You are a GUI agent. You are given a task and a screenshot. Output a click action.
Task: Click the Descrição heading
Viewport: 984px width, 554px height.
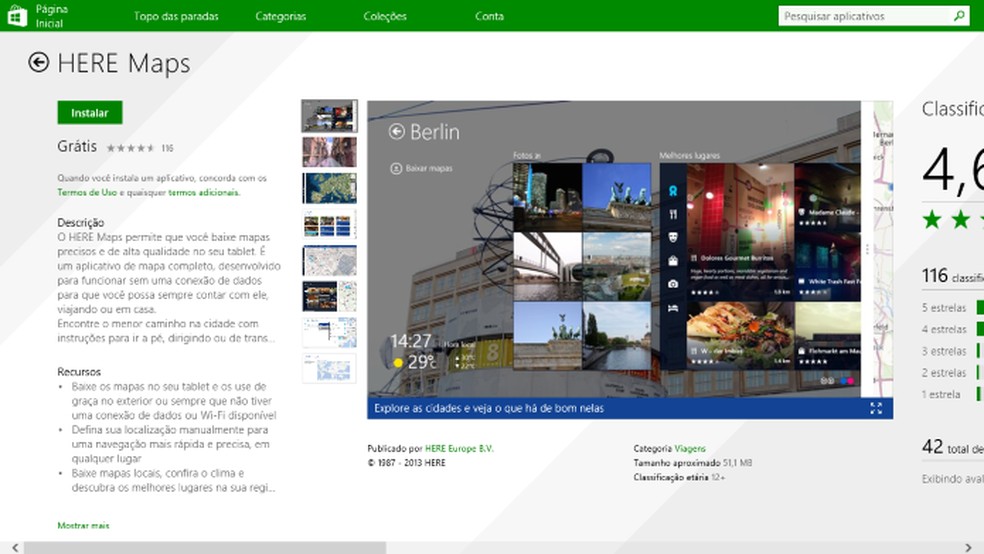[x=80, y=223]
